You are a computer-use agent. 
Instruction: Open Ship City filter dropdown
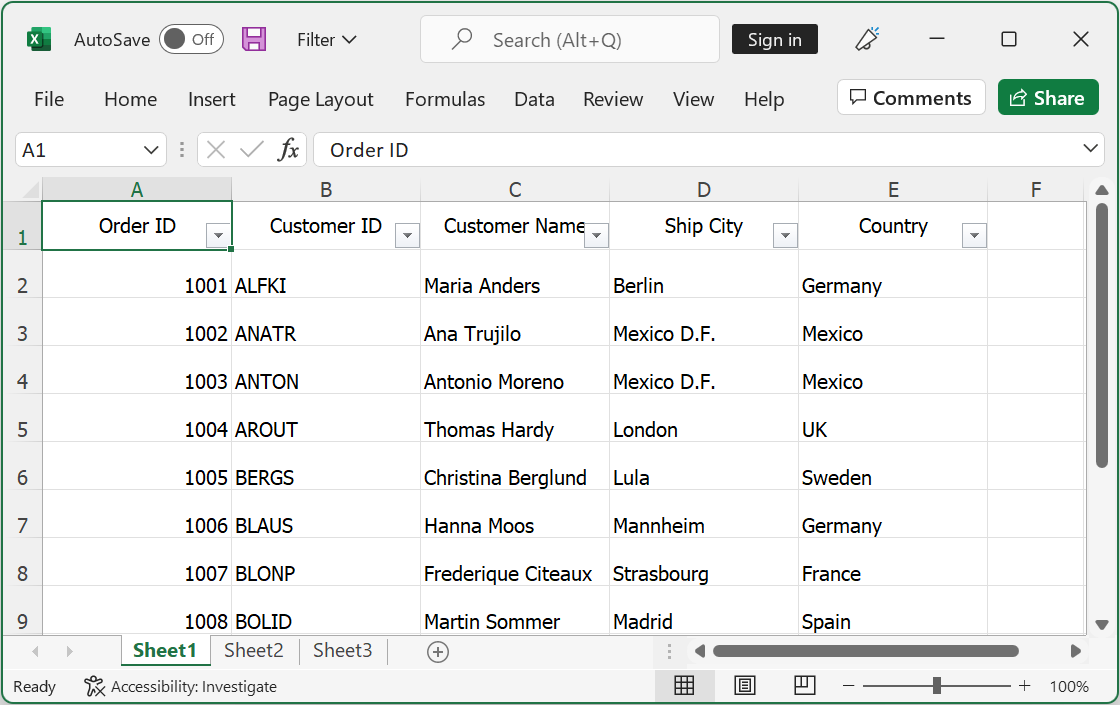pyautogui.click(x=785, y=235)
